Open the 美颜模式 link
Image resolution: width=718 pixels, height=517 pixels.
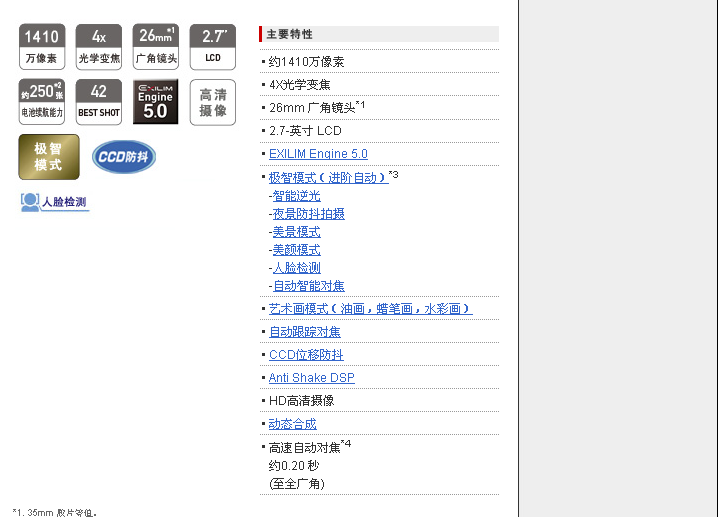(x=297, y=250)
